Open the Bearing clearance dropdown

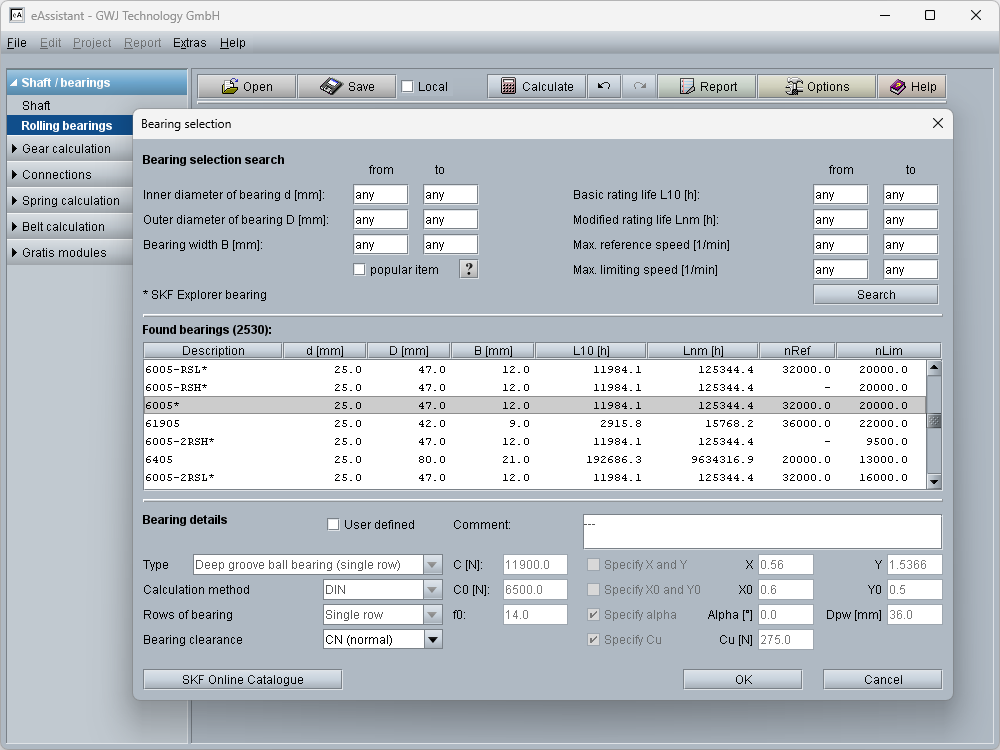(433, 640)
